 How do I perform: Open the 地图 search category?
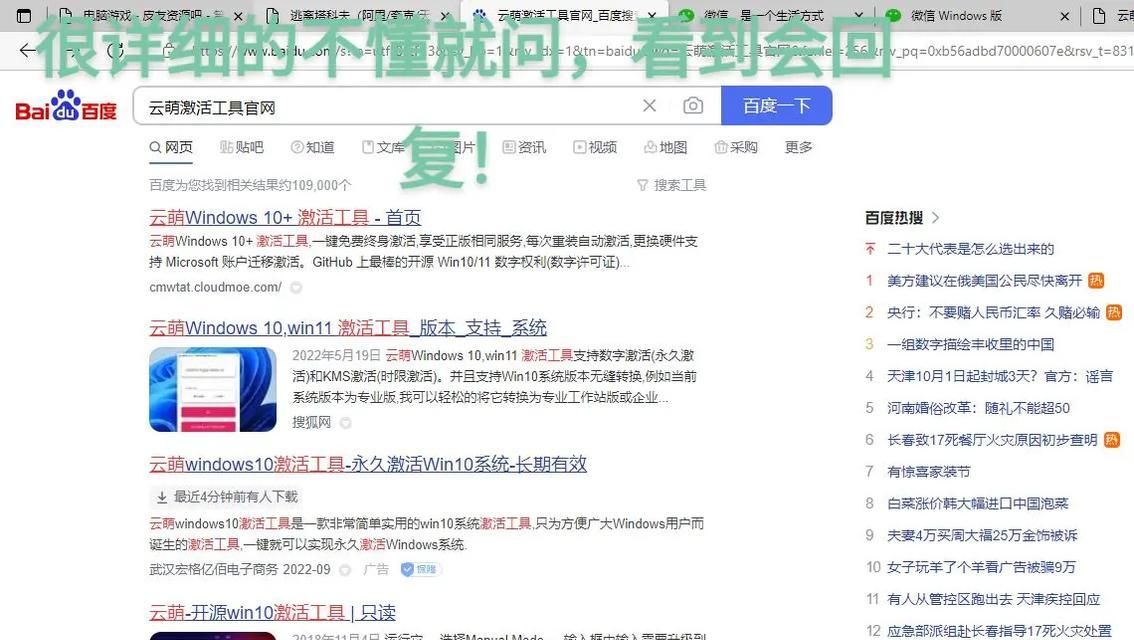[665, 148]
